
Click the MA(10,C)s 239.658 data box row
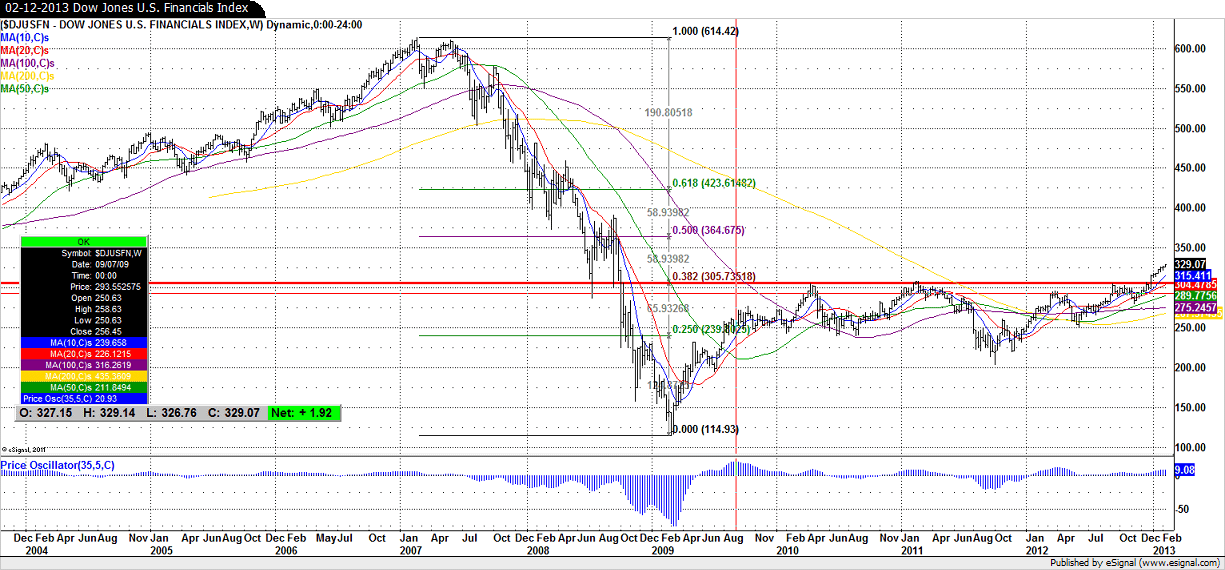pyautogui.click(x=84, y=343)
